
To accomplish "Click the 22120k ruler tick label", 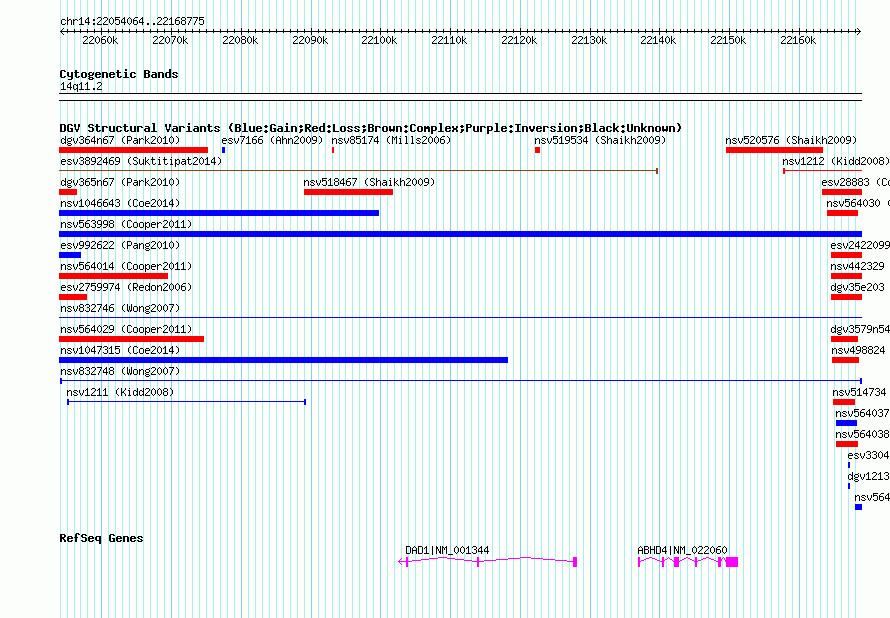I will click(x=519, y=40).
